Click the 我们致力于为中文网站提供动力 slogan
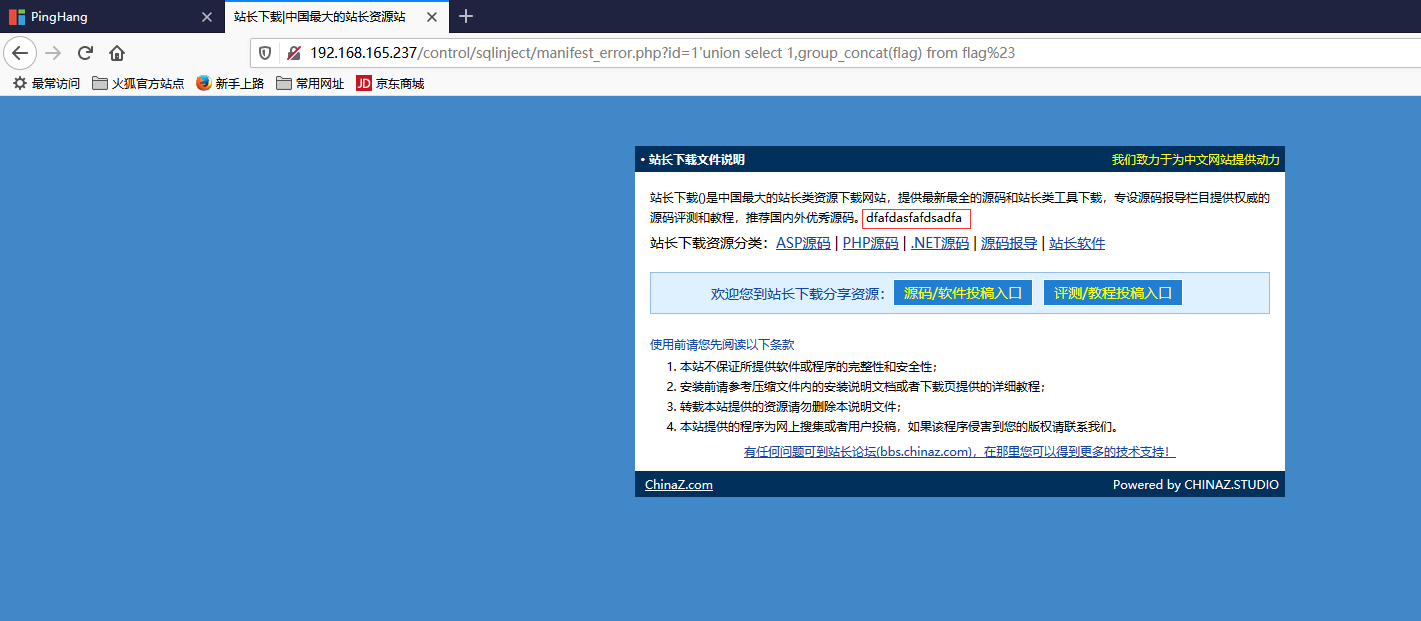Viewport: 1421px width, 621px height. coord(1195,160)
